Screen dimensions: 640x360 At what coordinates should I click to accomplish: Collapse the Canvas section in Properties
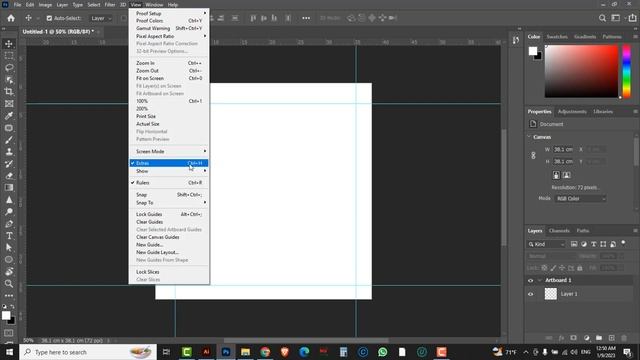coord(529,137)
